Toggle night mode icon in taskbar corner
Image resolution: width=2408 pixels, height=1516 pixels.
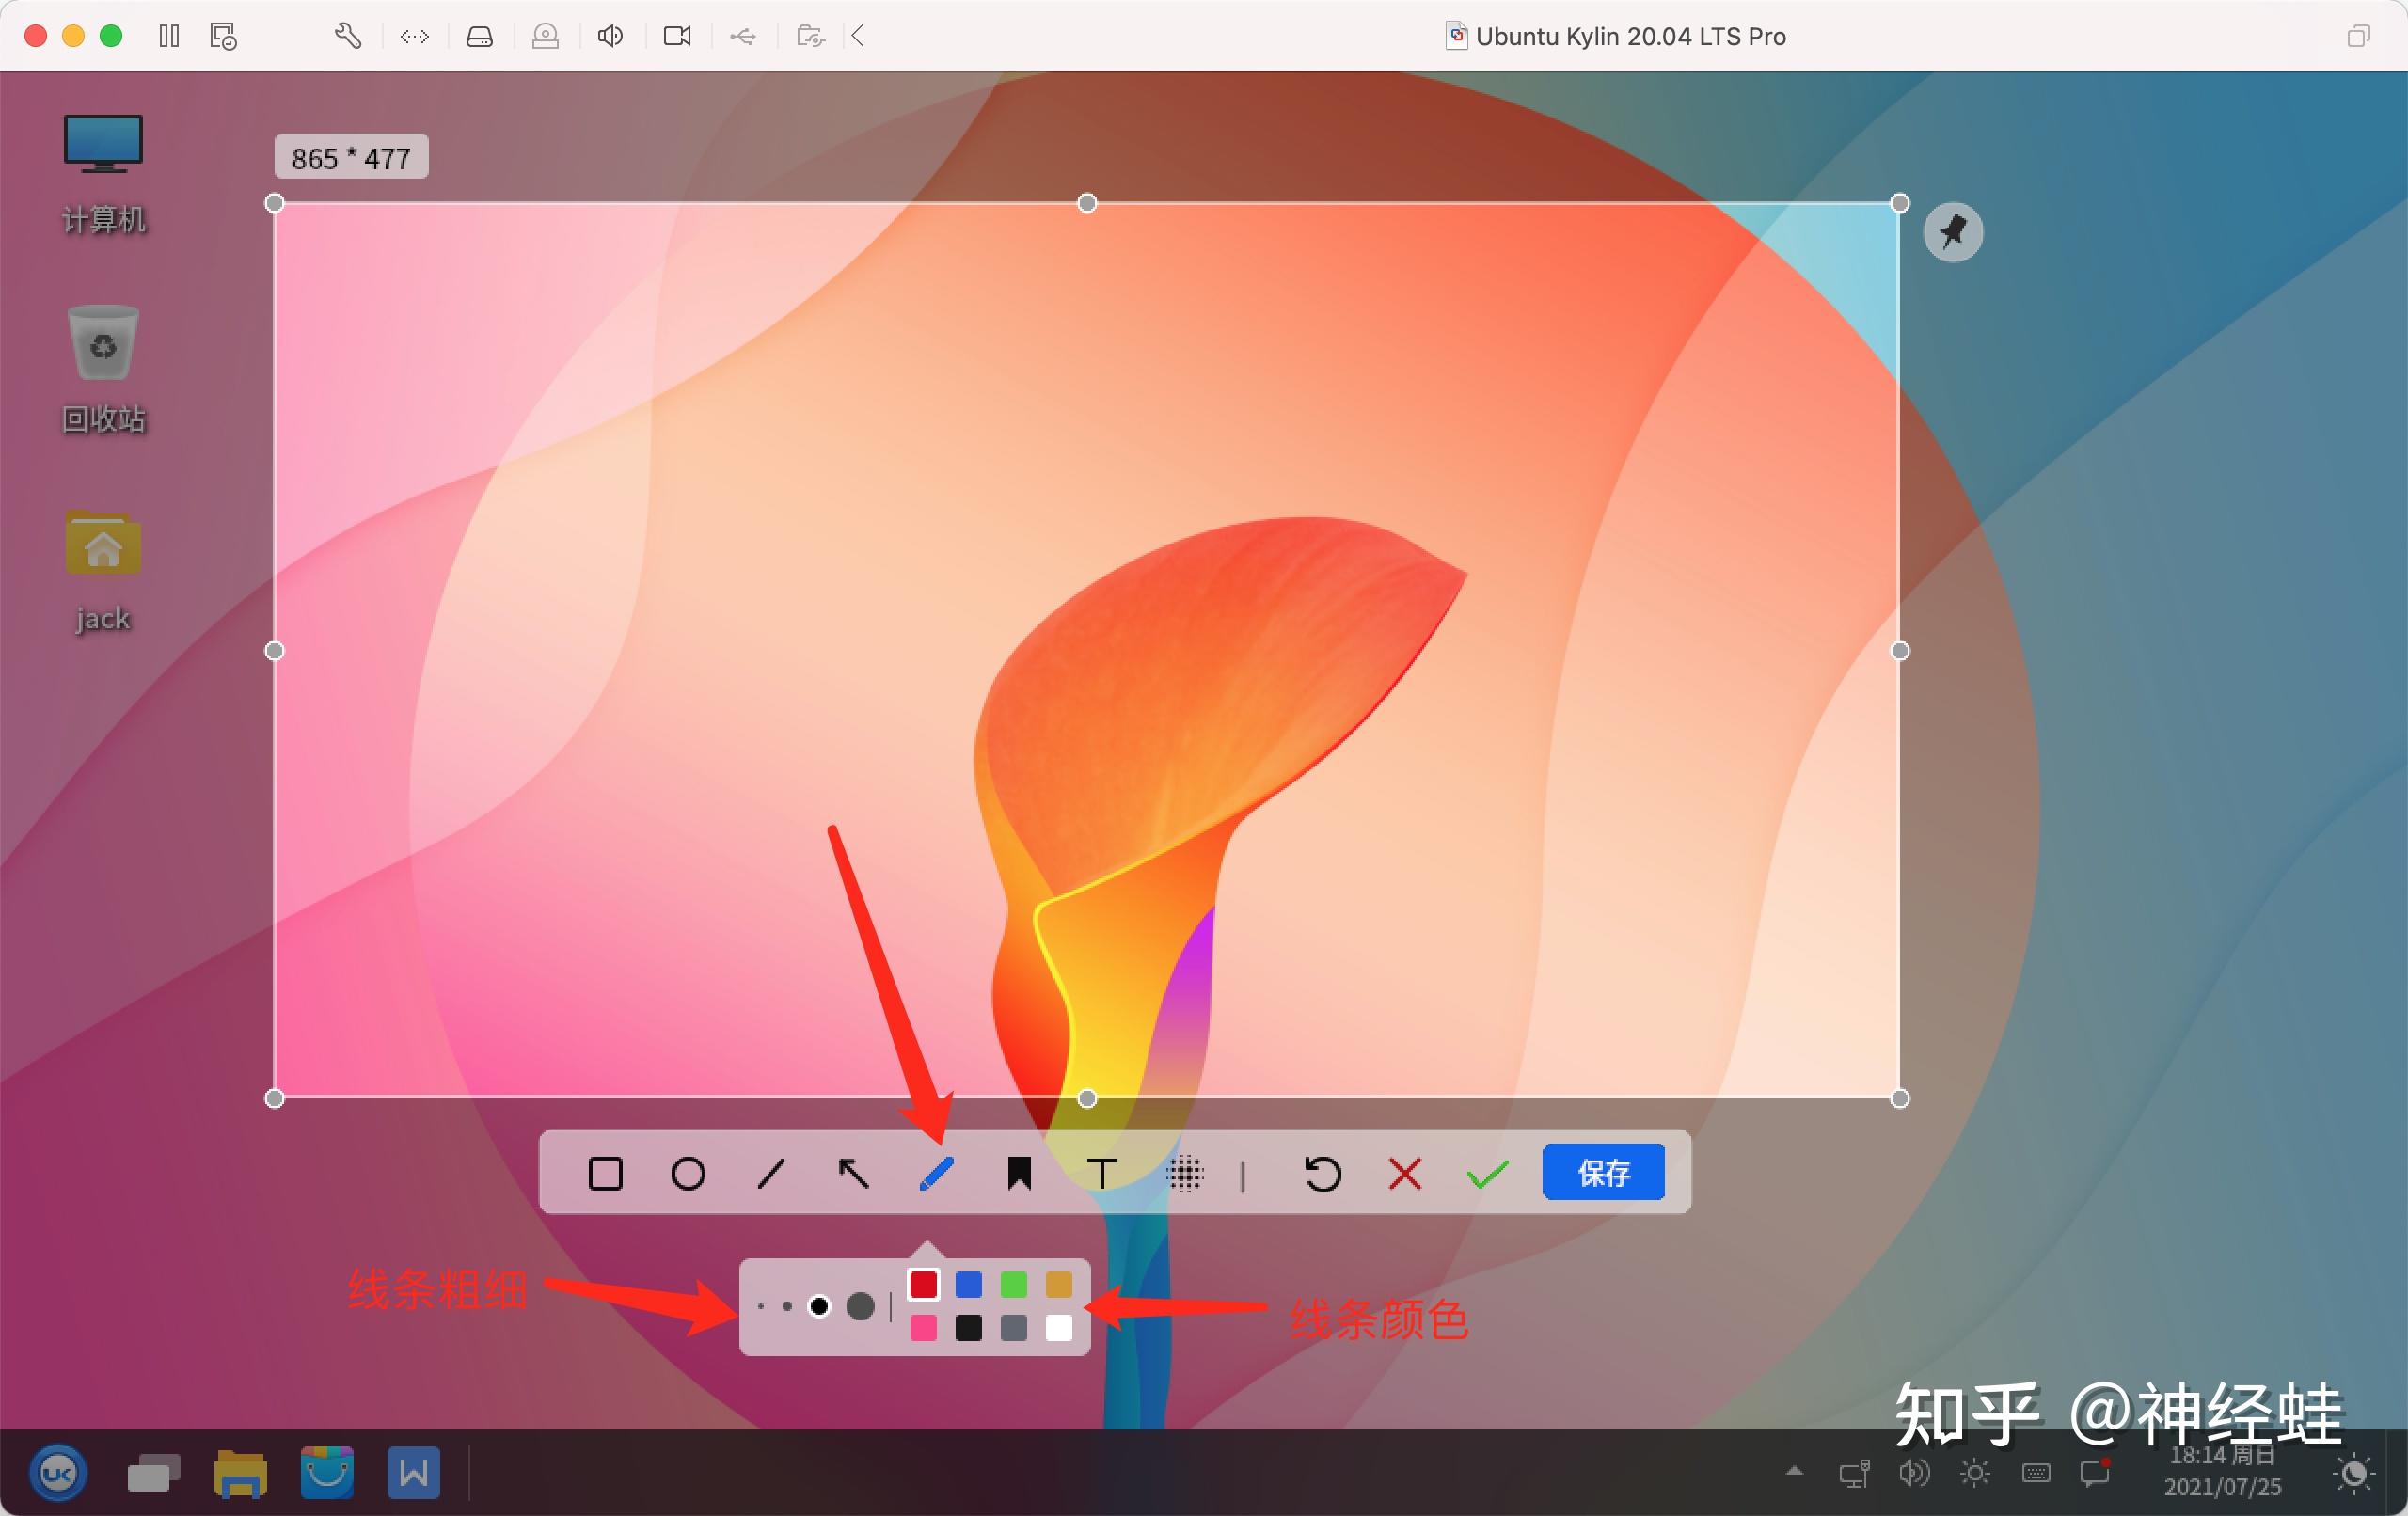click(x=2353, y=1473)
